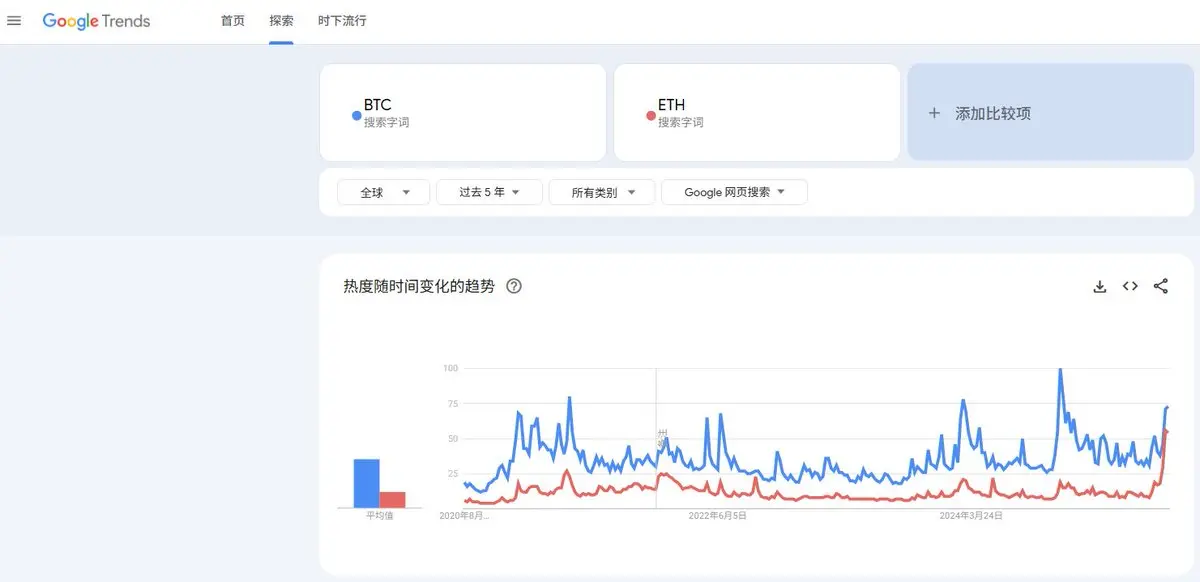
Task: Click the blue dot next to BTC
Action: coord(356,116)
